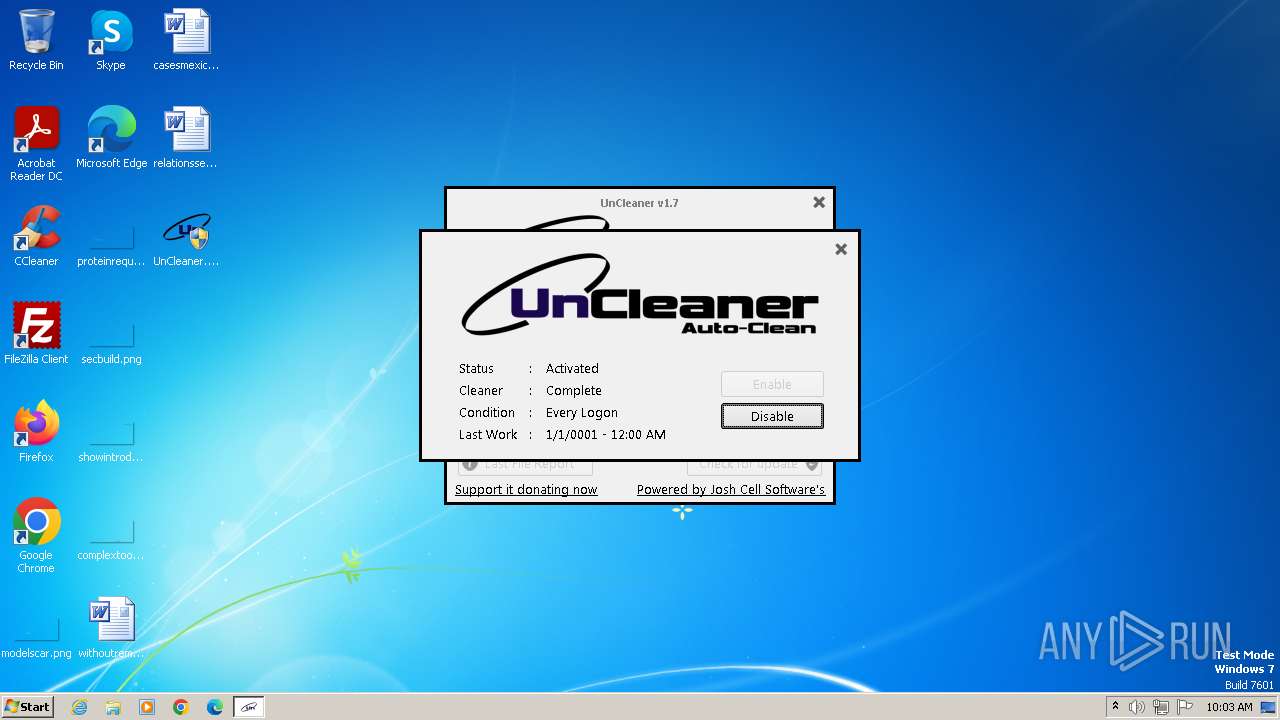This screenshot has height=720, width=1280.
Task: Open the Start menu
Action: tap(27, 706)
